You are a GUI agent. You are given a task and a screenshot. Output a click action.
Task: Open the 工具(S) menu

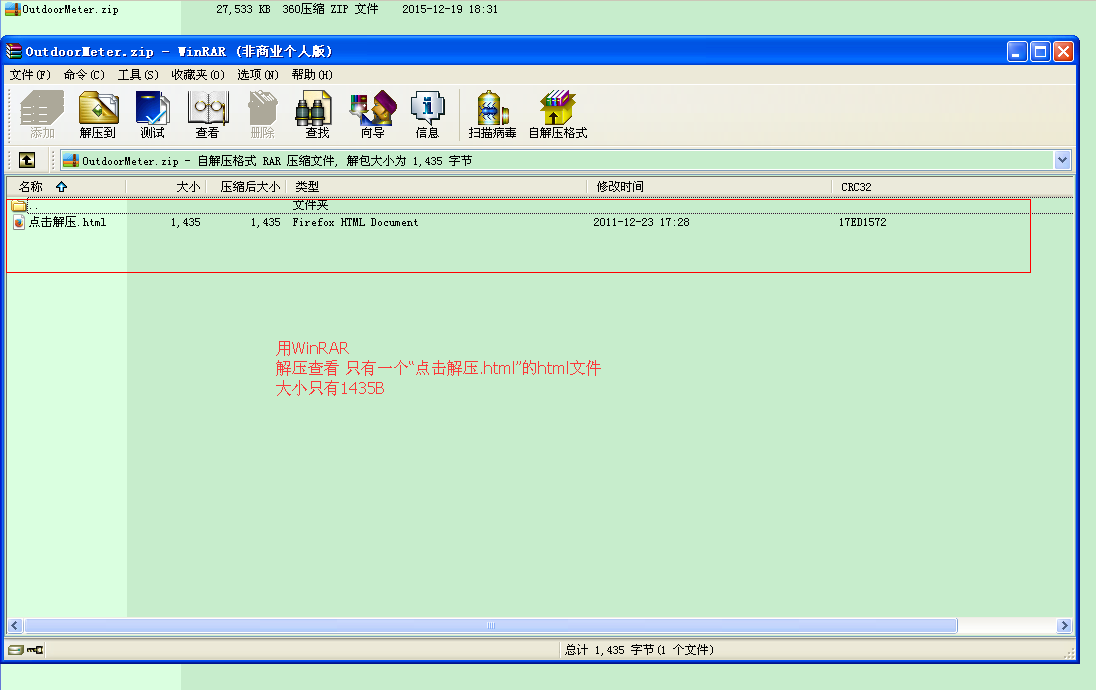tap(138, 74)
